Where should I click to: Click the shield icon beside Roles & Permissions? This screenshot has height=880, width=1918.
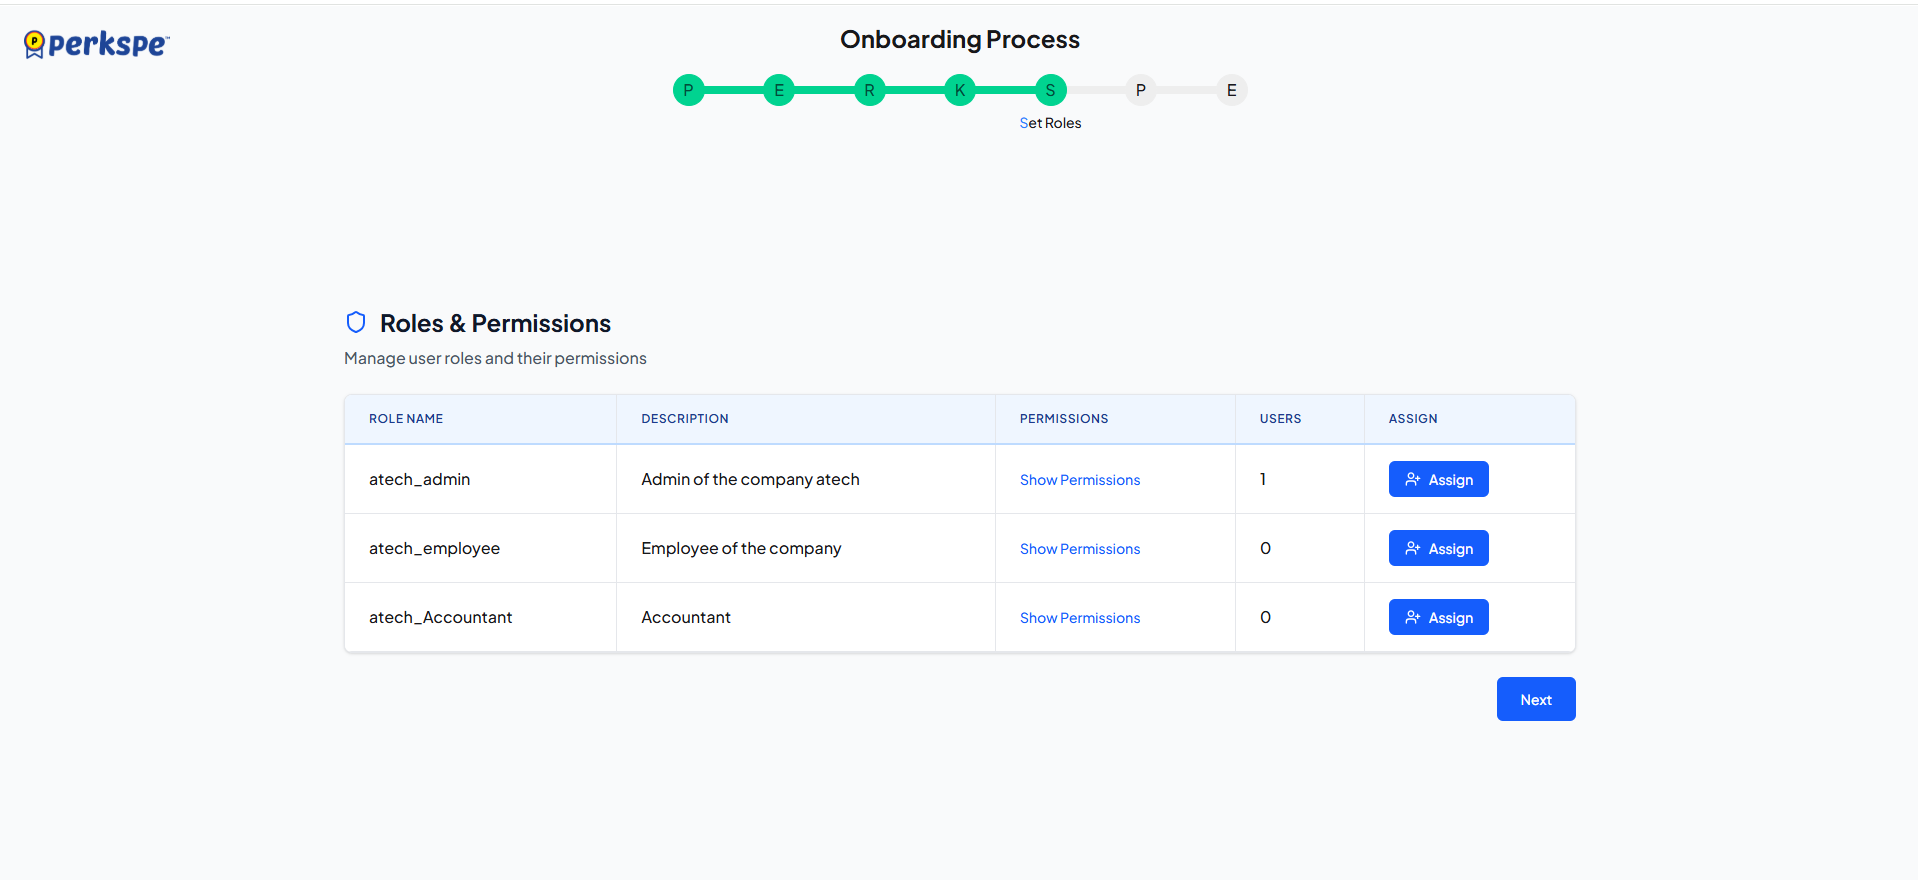[355, 322]
